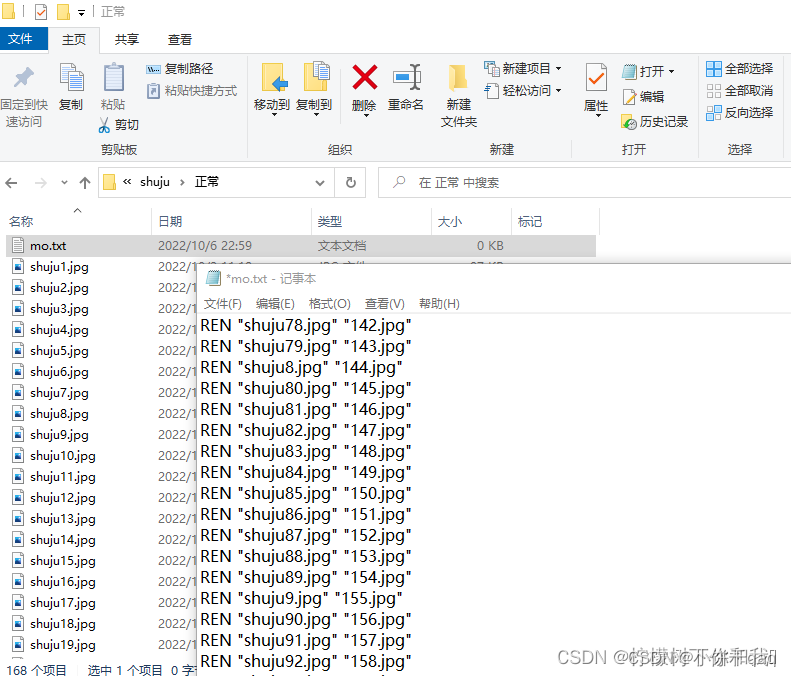
Task: Open Notepad Help (帮助(H)) menu
Action: (439, 304)
